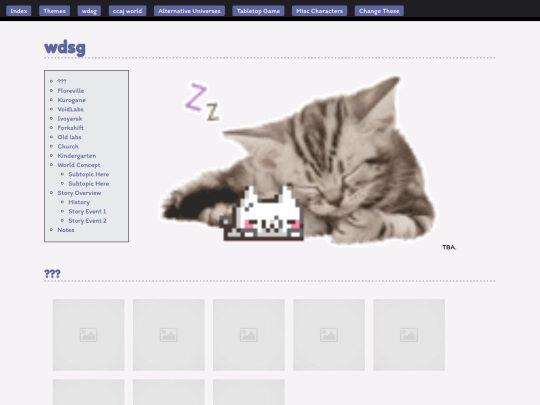Click the wdsg page heading
The image size is (540, 405).
tap(65, 48)
